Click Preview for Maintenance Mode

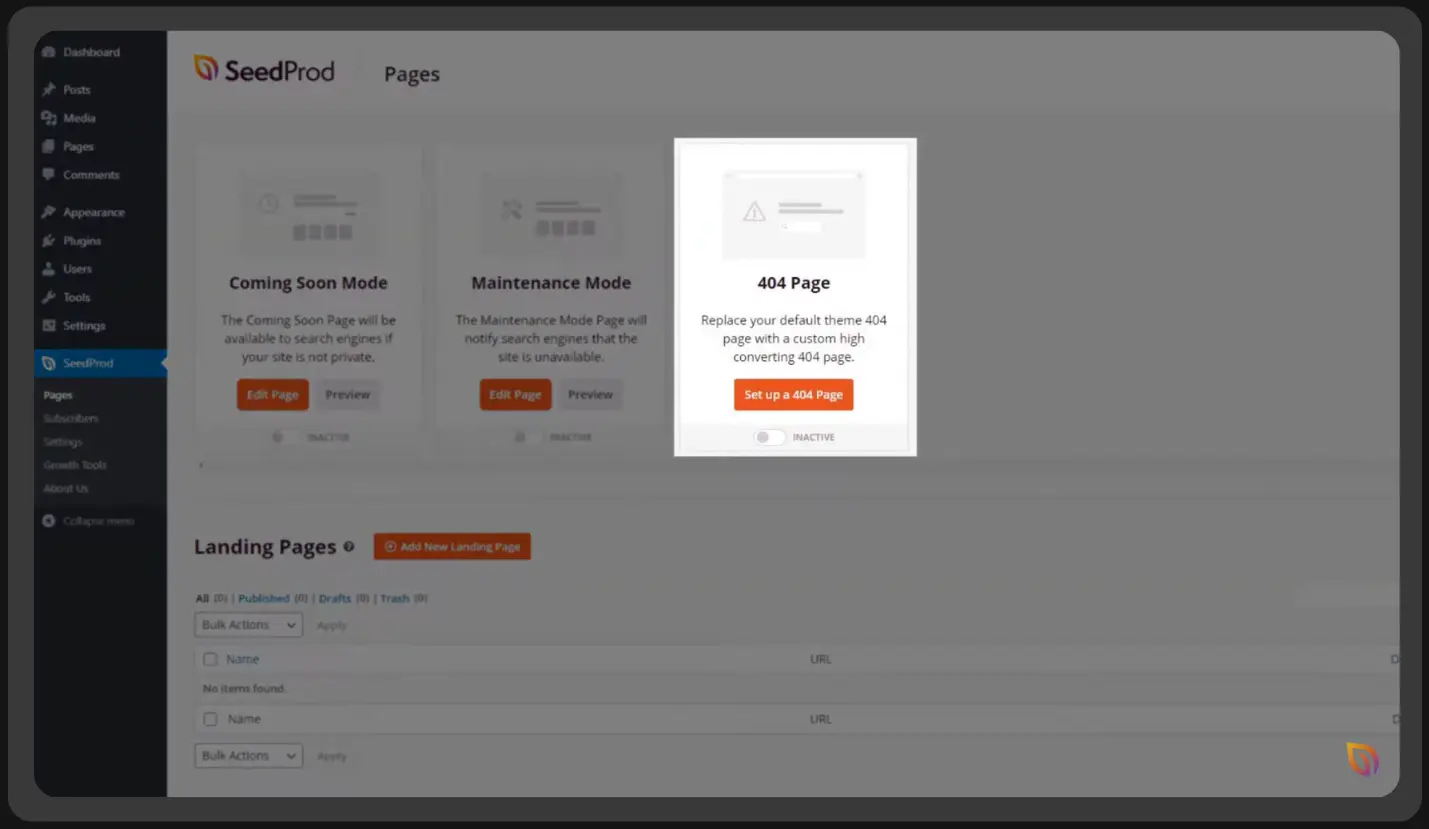(590, 395)
